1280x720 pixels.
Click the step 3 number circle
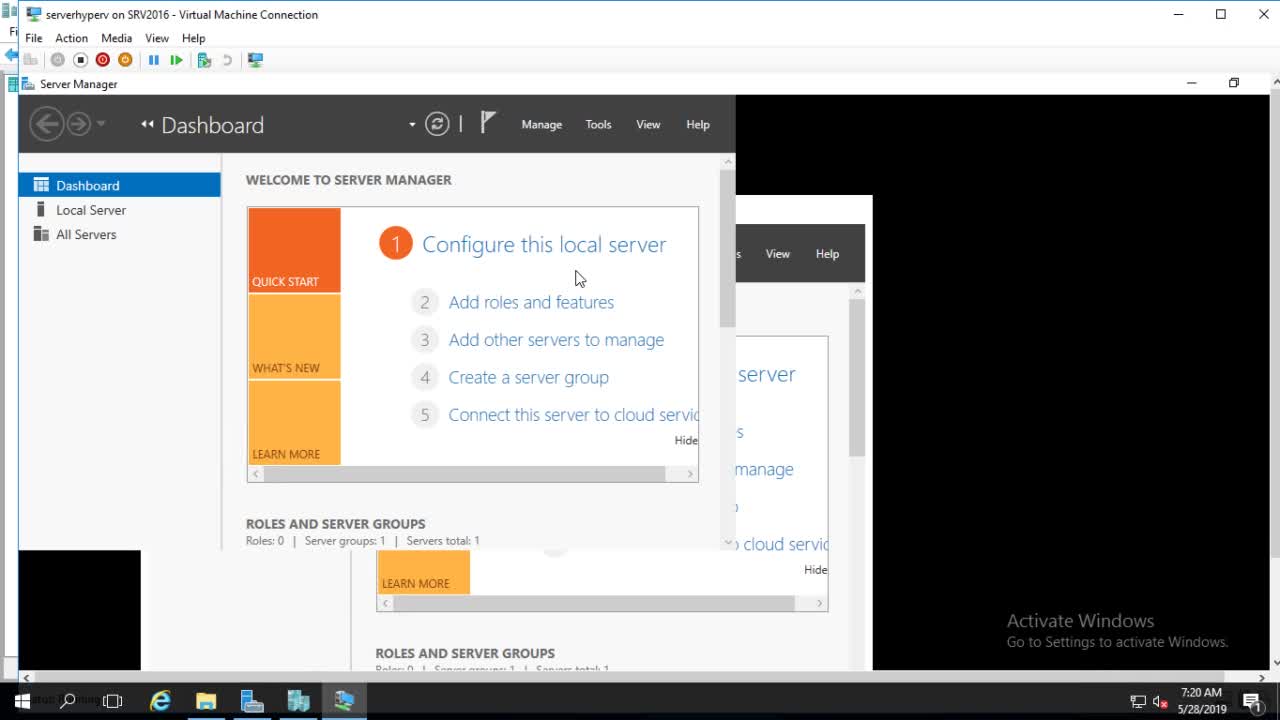point(425,340)
